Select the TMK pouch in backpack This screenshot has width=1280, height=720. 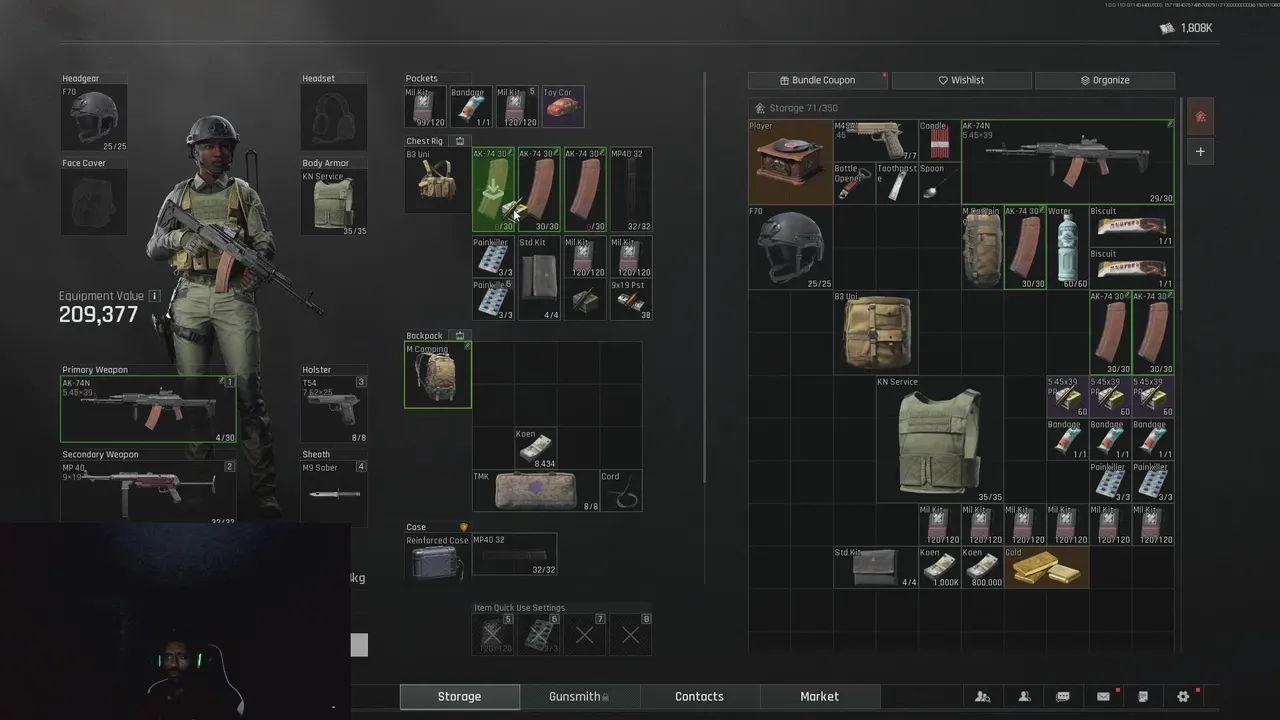pyautogui.click(x=535, y=491)
